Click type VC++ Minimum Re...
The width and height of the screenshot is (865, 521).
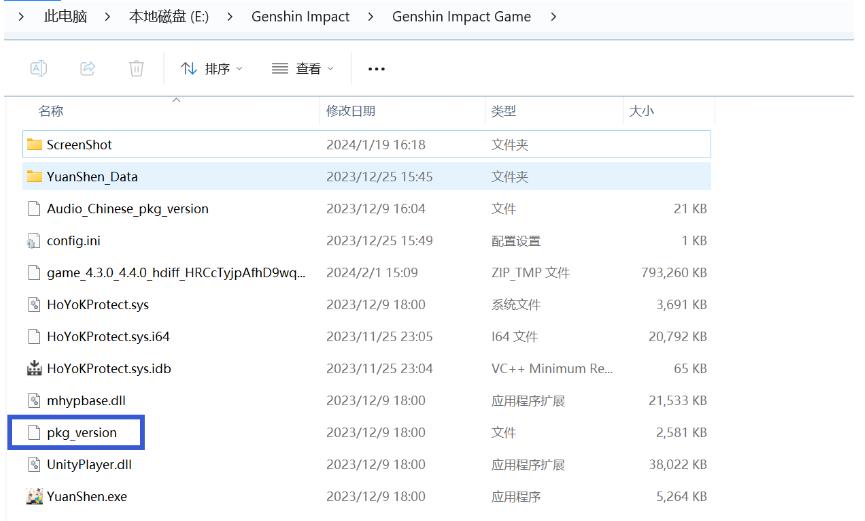point(552,369)
